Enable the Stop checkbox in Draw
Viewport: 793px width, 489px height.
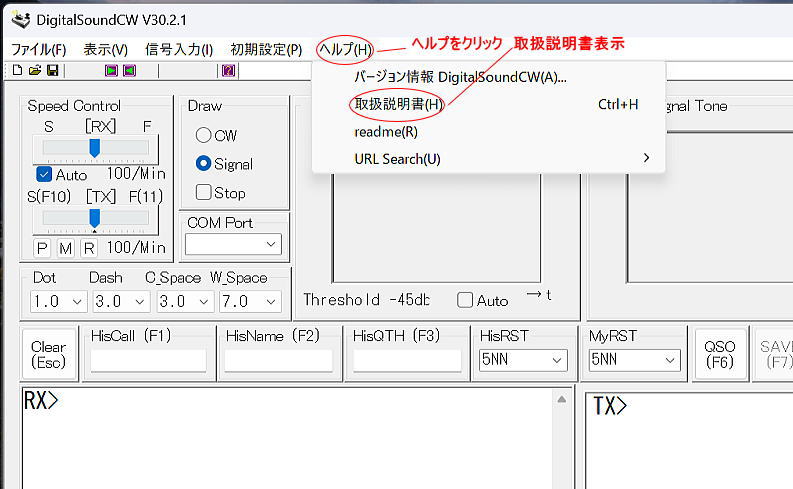click(x=203, y=192)
